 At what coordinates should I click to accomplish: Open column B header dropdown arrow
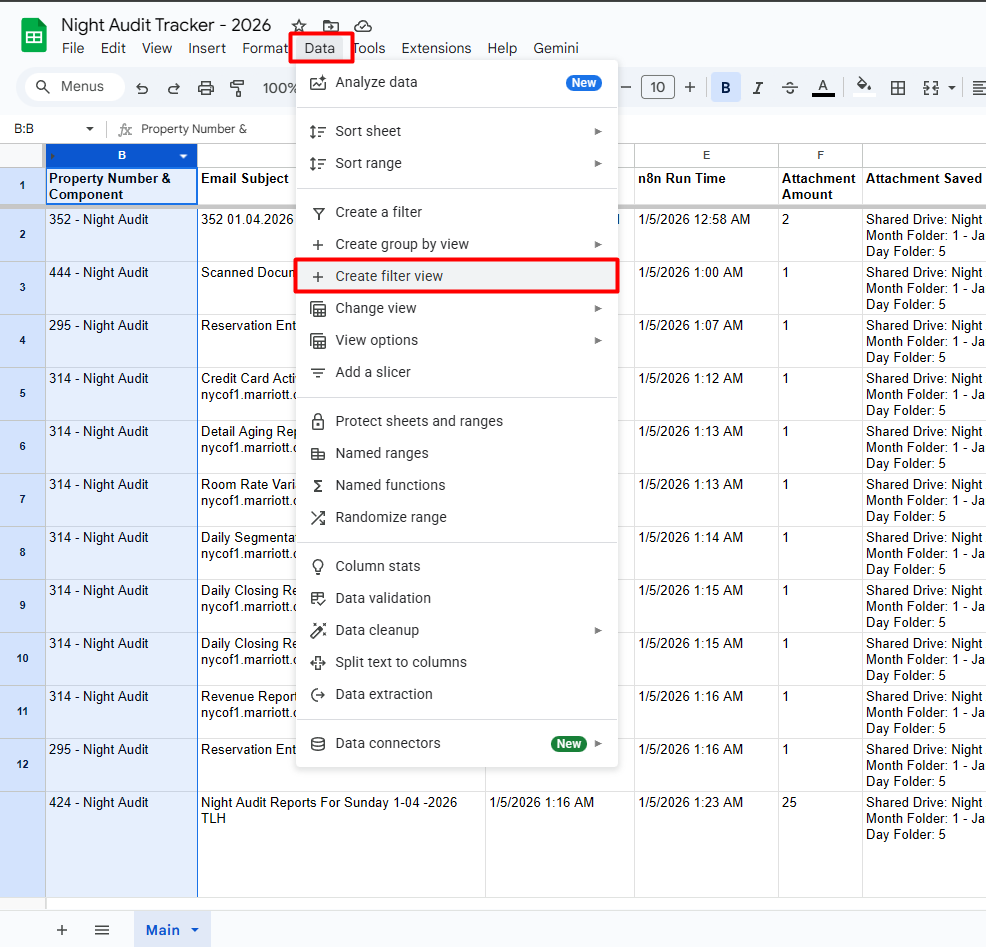click(183, 156)
